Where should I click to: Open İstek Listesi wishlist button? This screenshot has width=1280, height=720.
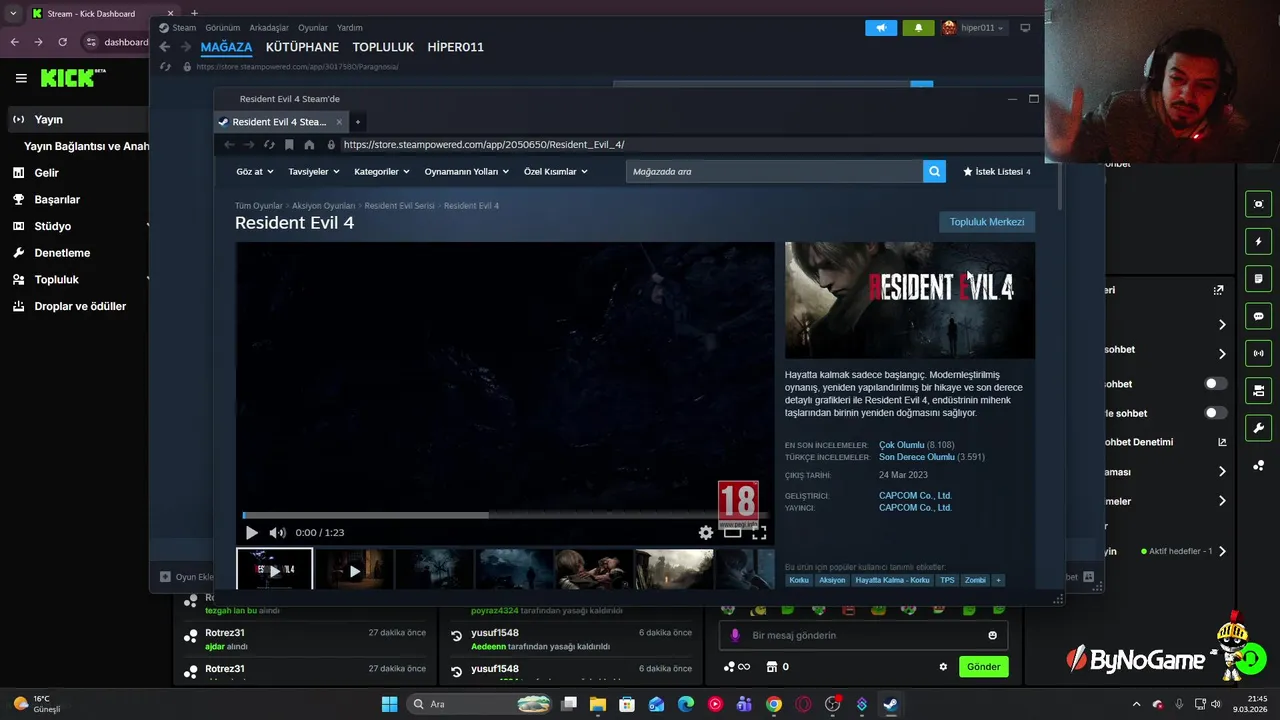tap(996, 172)
